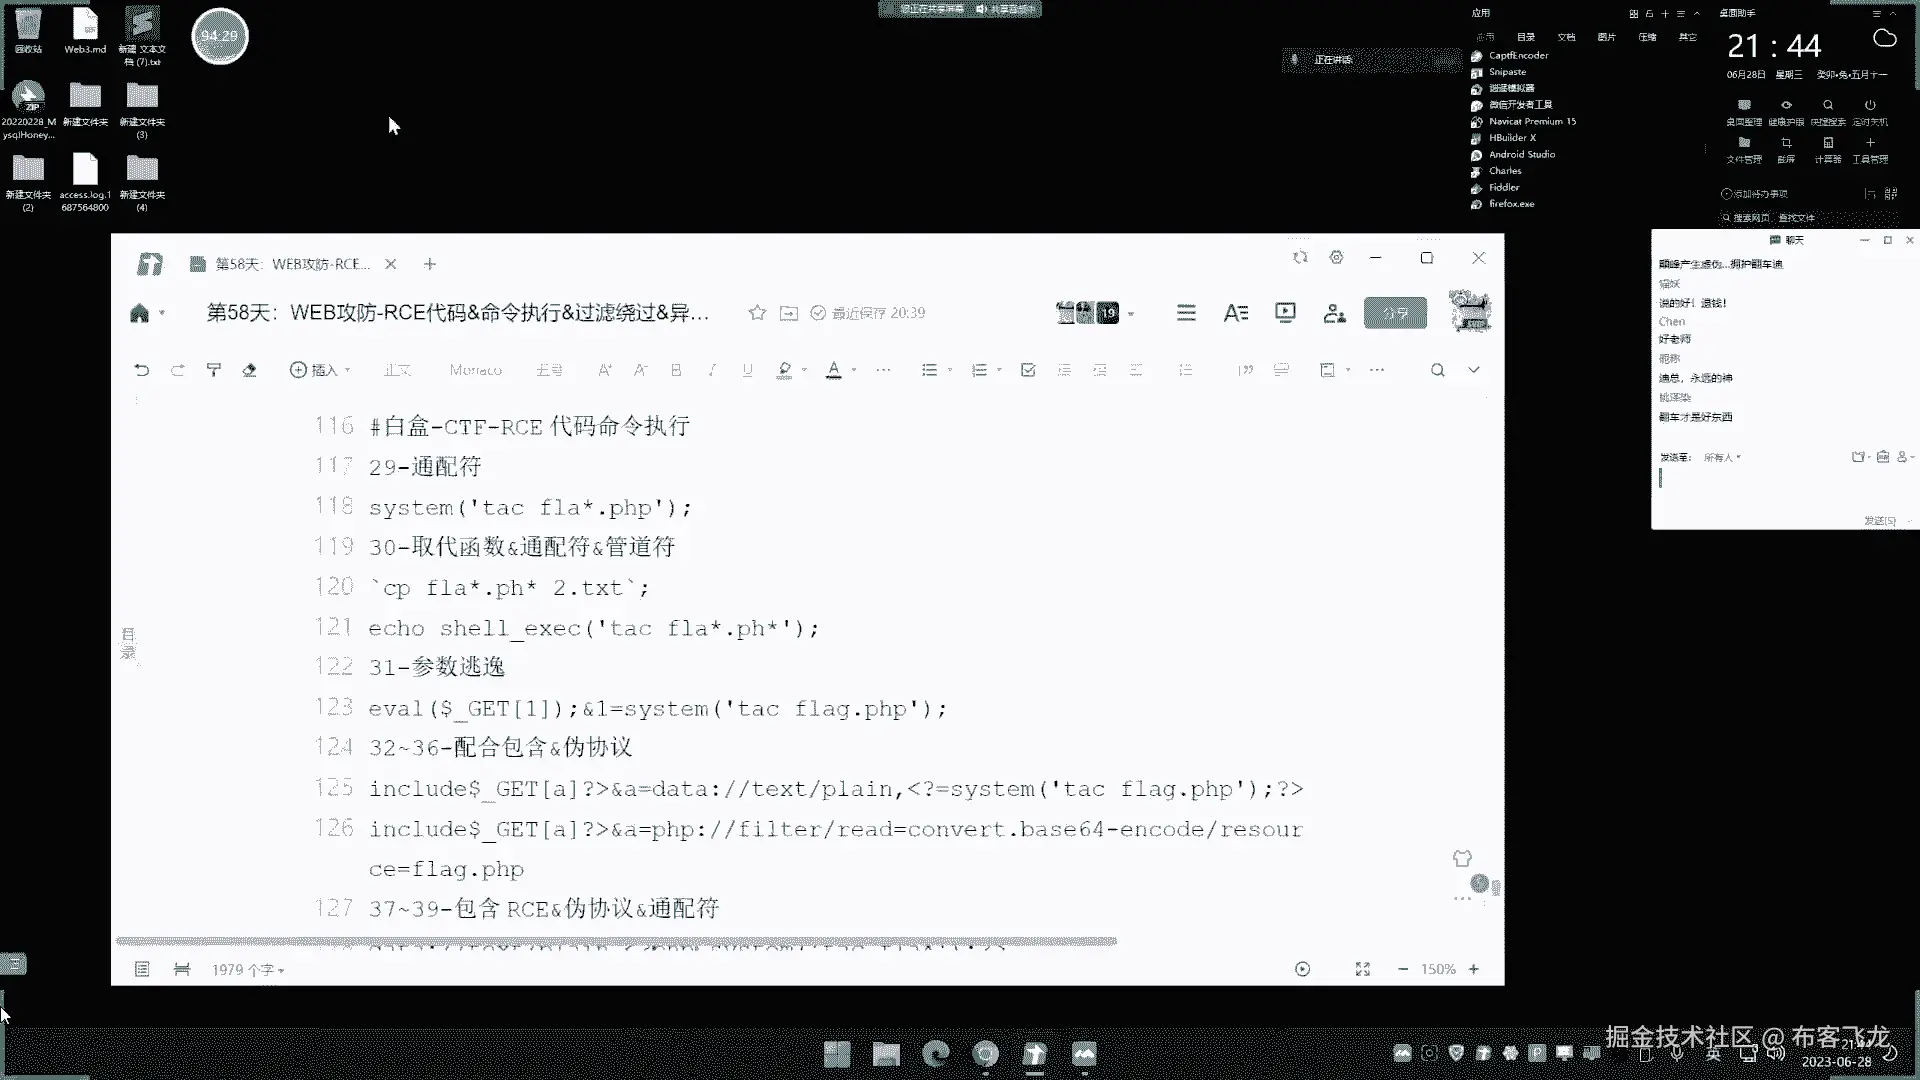The image size is (1920, 1080).
Task: Click the zoom in plus beside 150%
Action: click(1473, 969)
